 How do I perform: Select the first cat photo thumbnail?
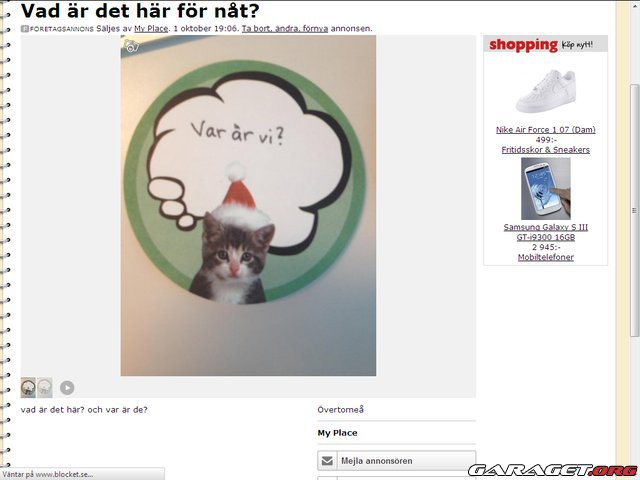pyautogui.click(x=28, y=388)
